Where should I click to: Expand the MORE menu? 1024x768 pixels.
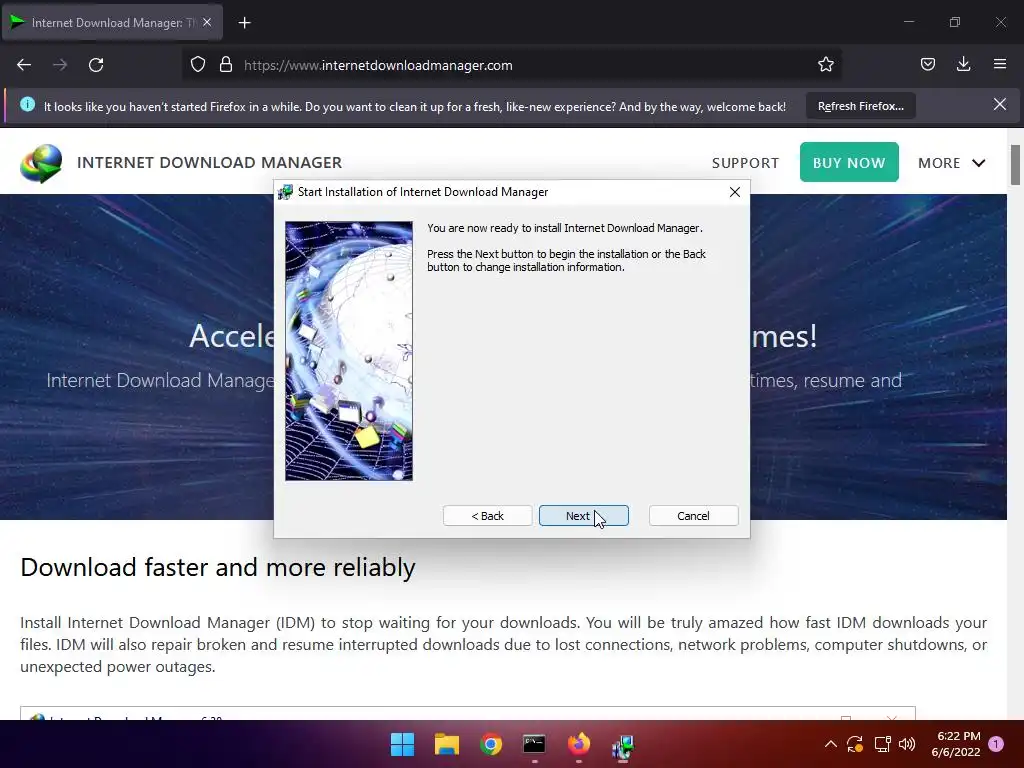(952, 163)
